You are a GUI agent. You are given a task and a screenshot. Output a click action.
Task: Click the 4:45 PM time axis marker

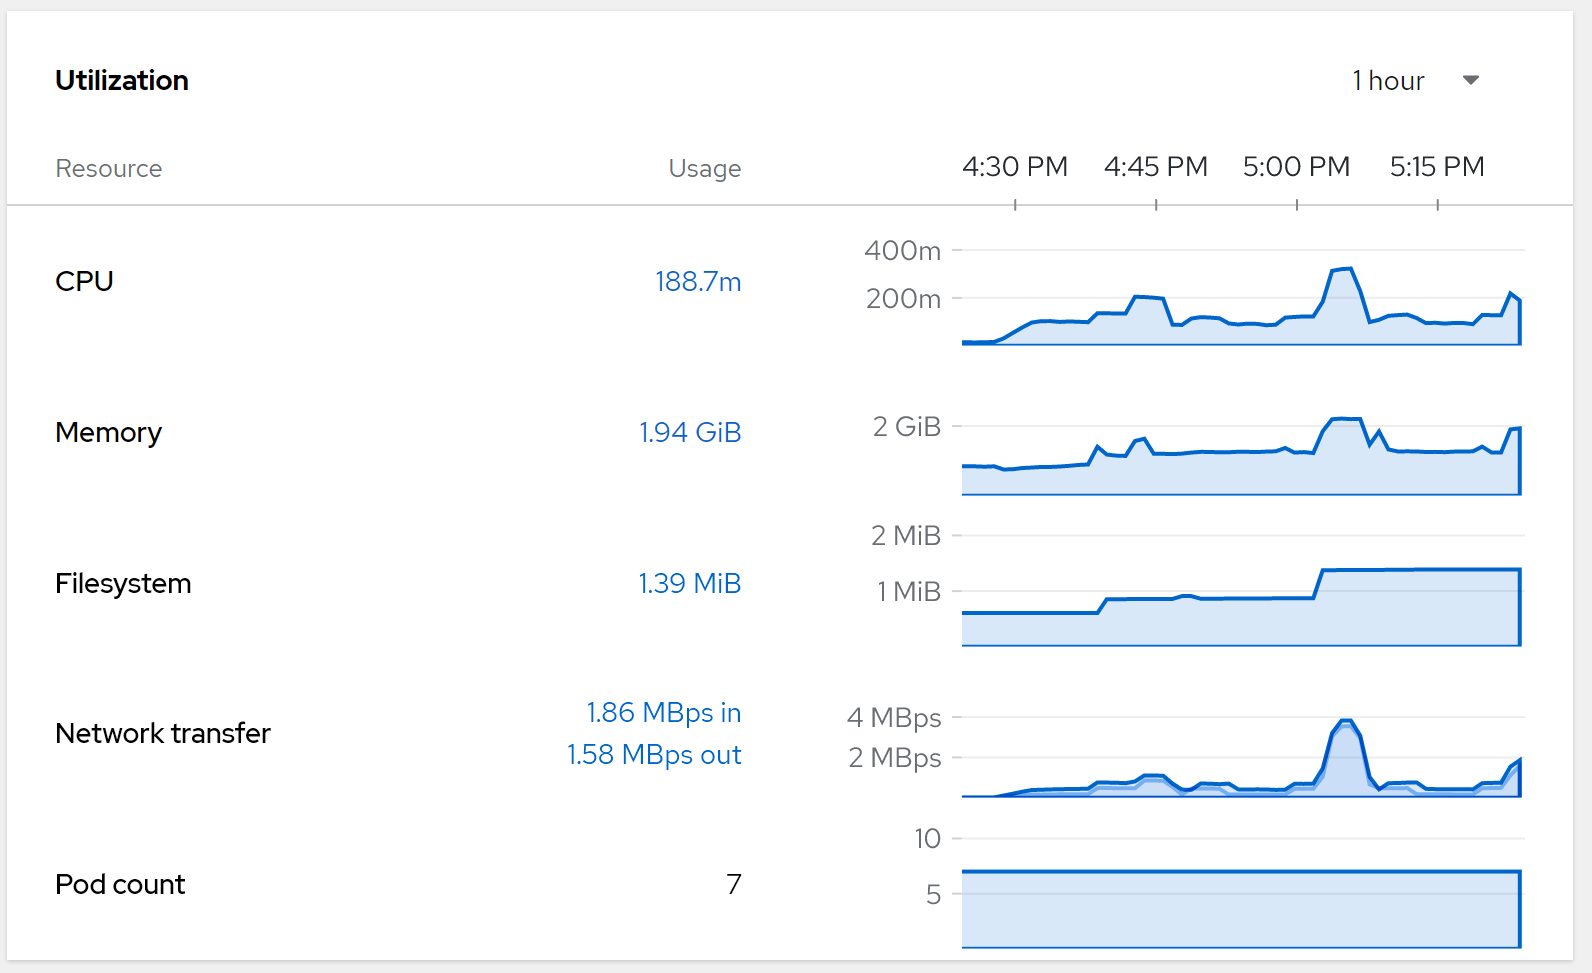[x=1155, y=167]
